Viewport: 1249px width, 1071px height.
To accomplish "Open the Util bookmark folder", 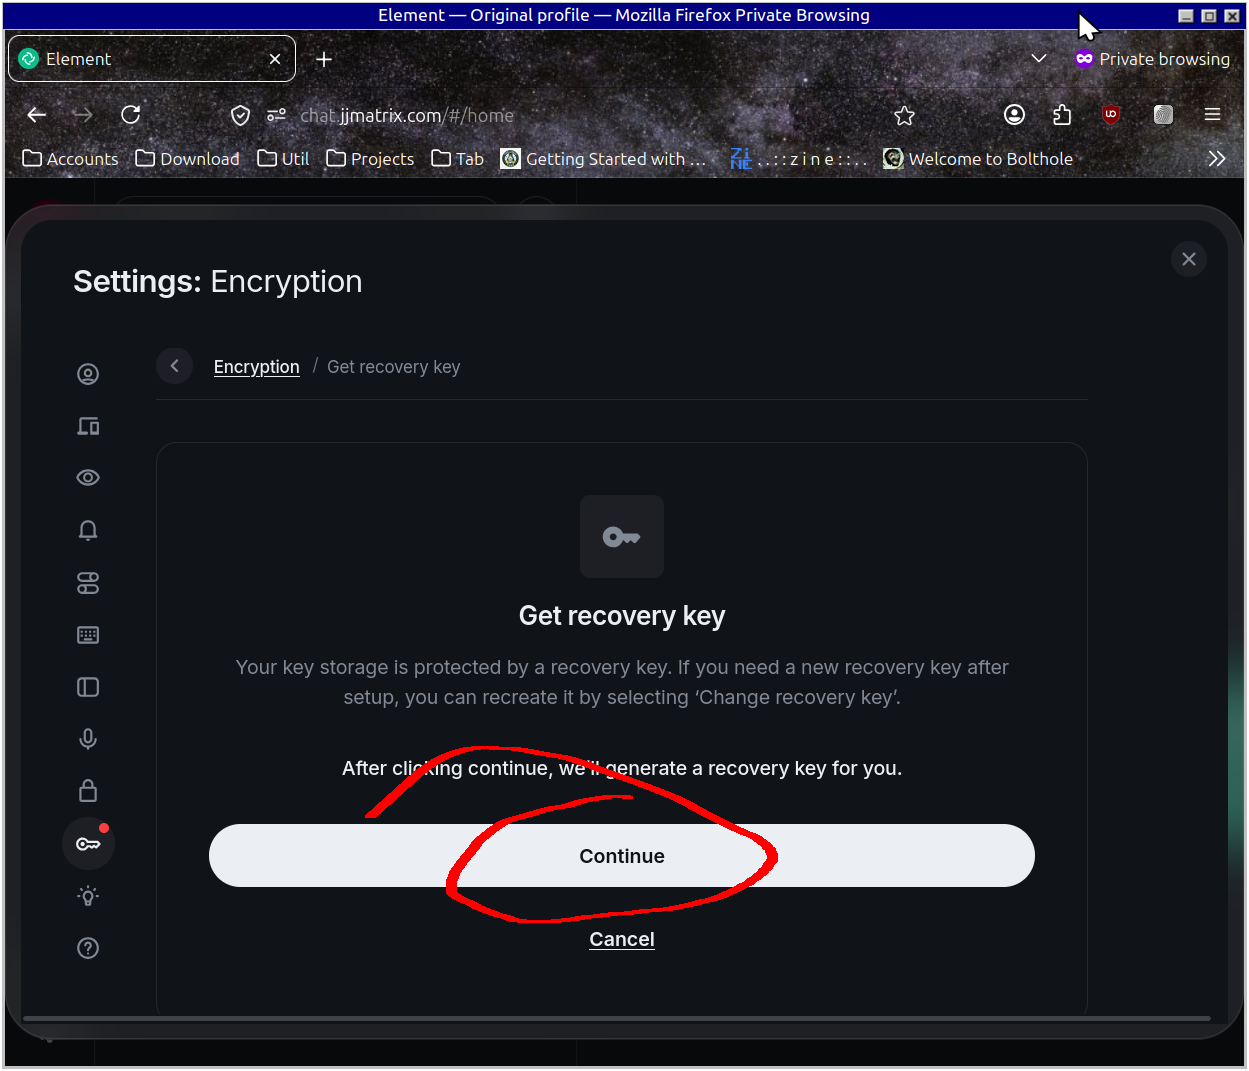I will tap(283, 159).
